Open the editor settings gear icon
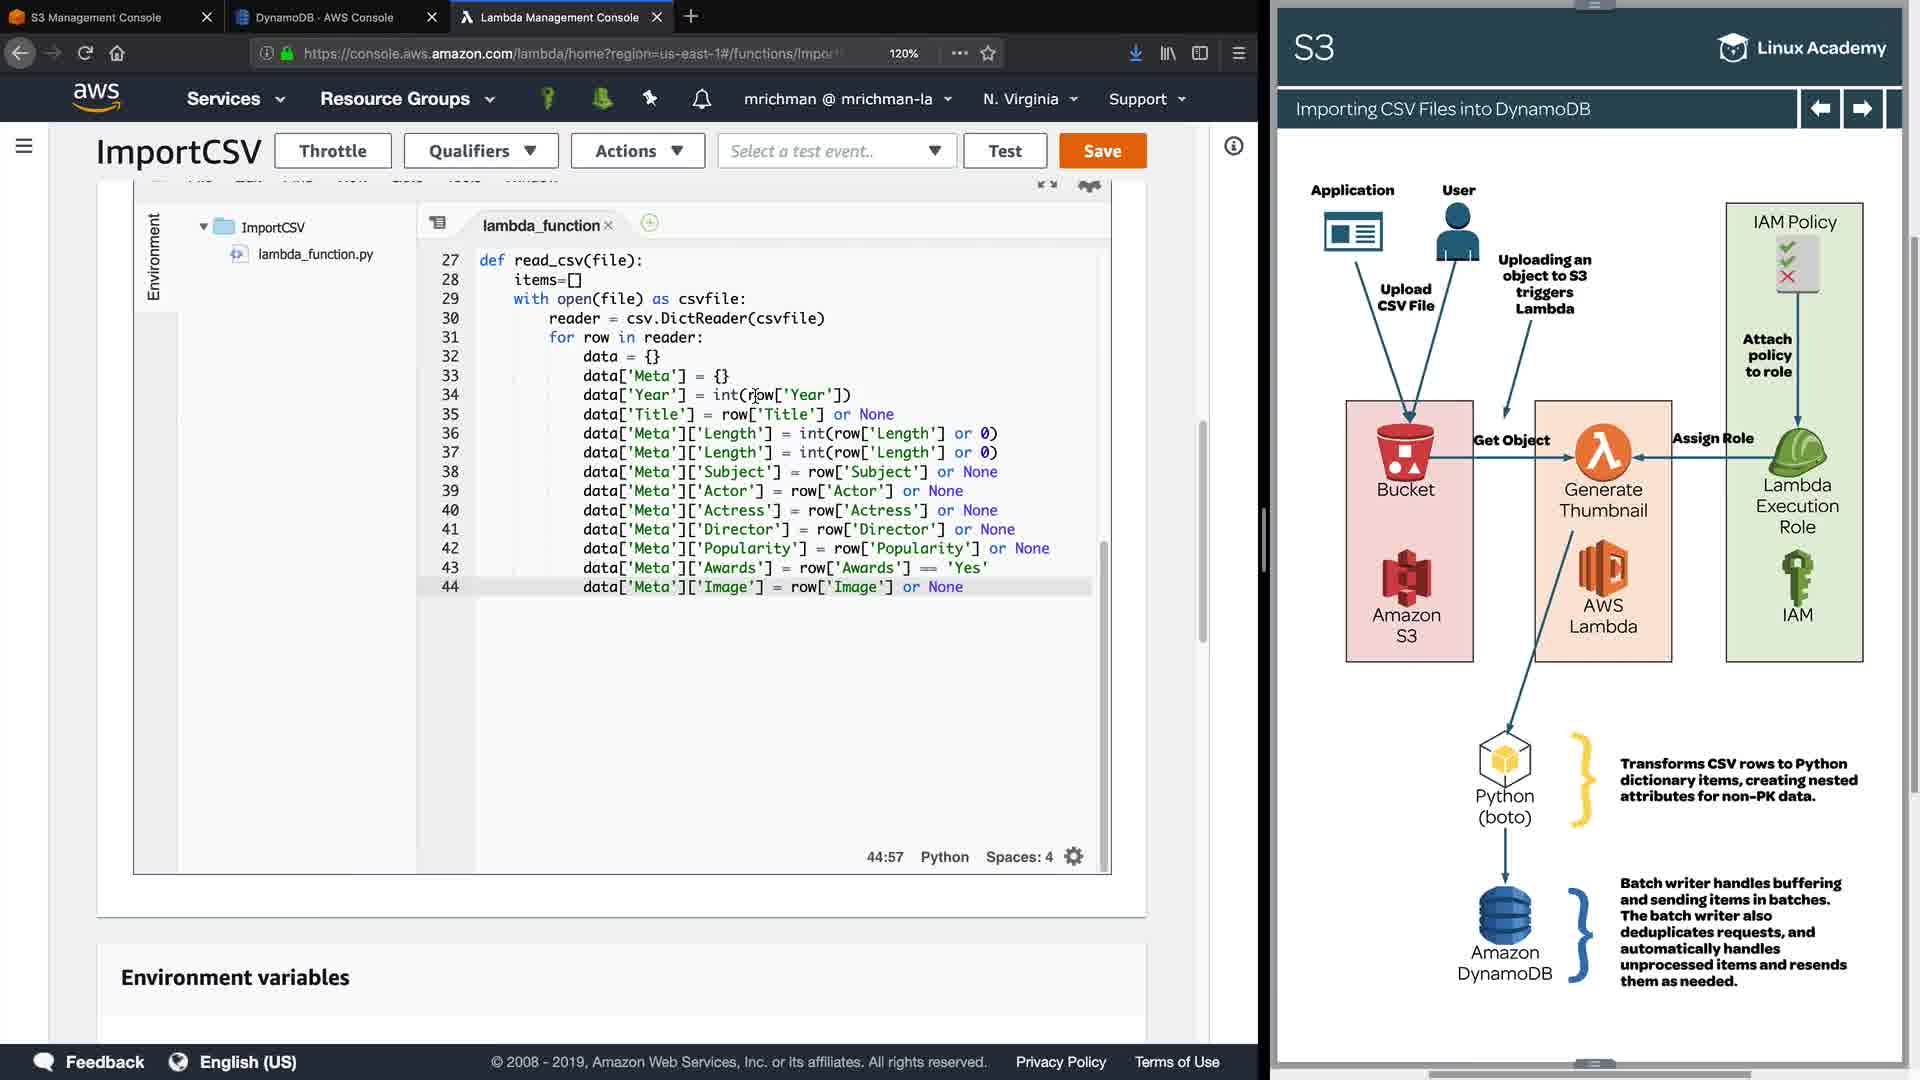Image resolution: width=1920 pixels, height=1080 pixels. (x=1074, y=857)
